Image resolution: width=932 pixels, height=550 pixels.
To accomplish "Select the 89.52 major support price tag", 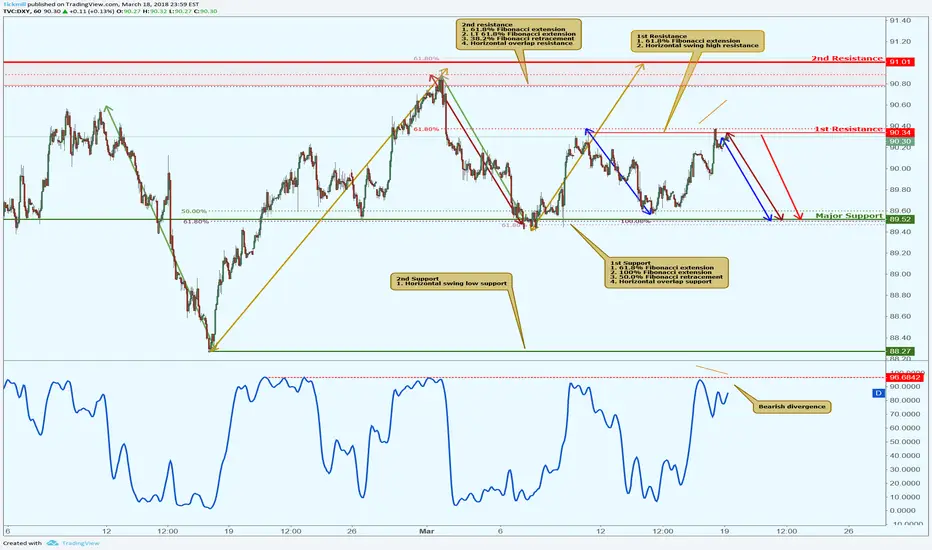I will tap(899, 219).
